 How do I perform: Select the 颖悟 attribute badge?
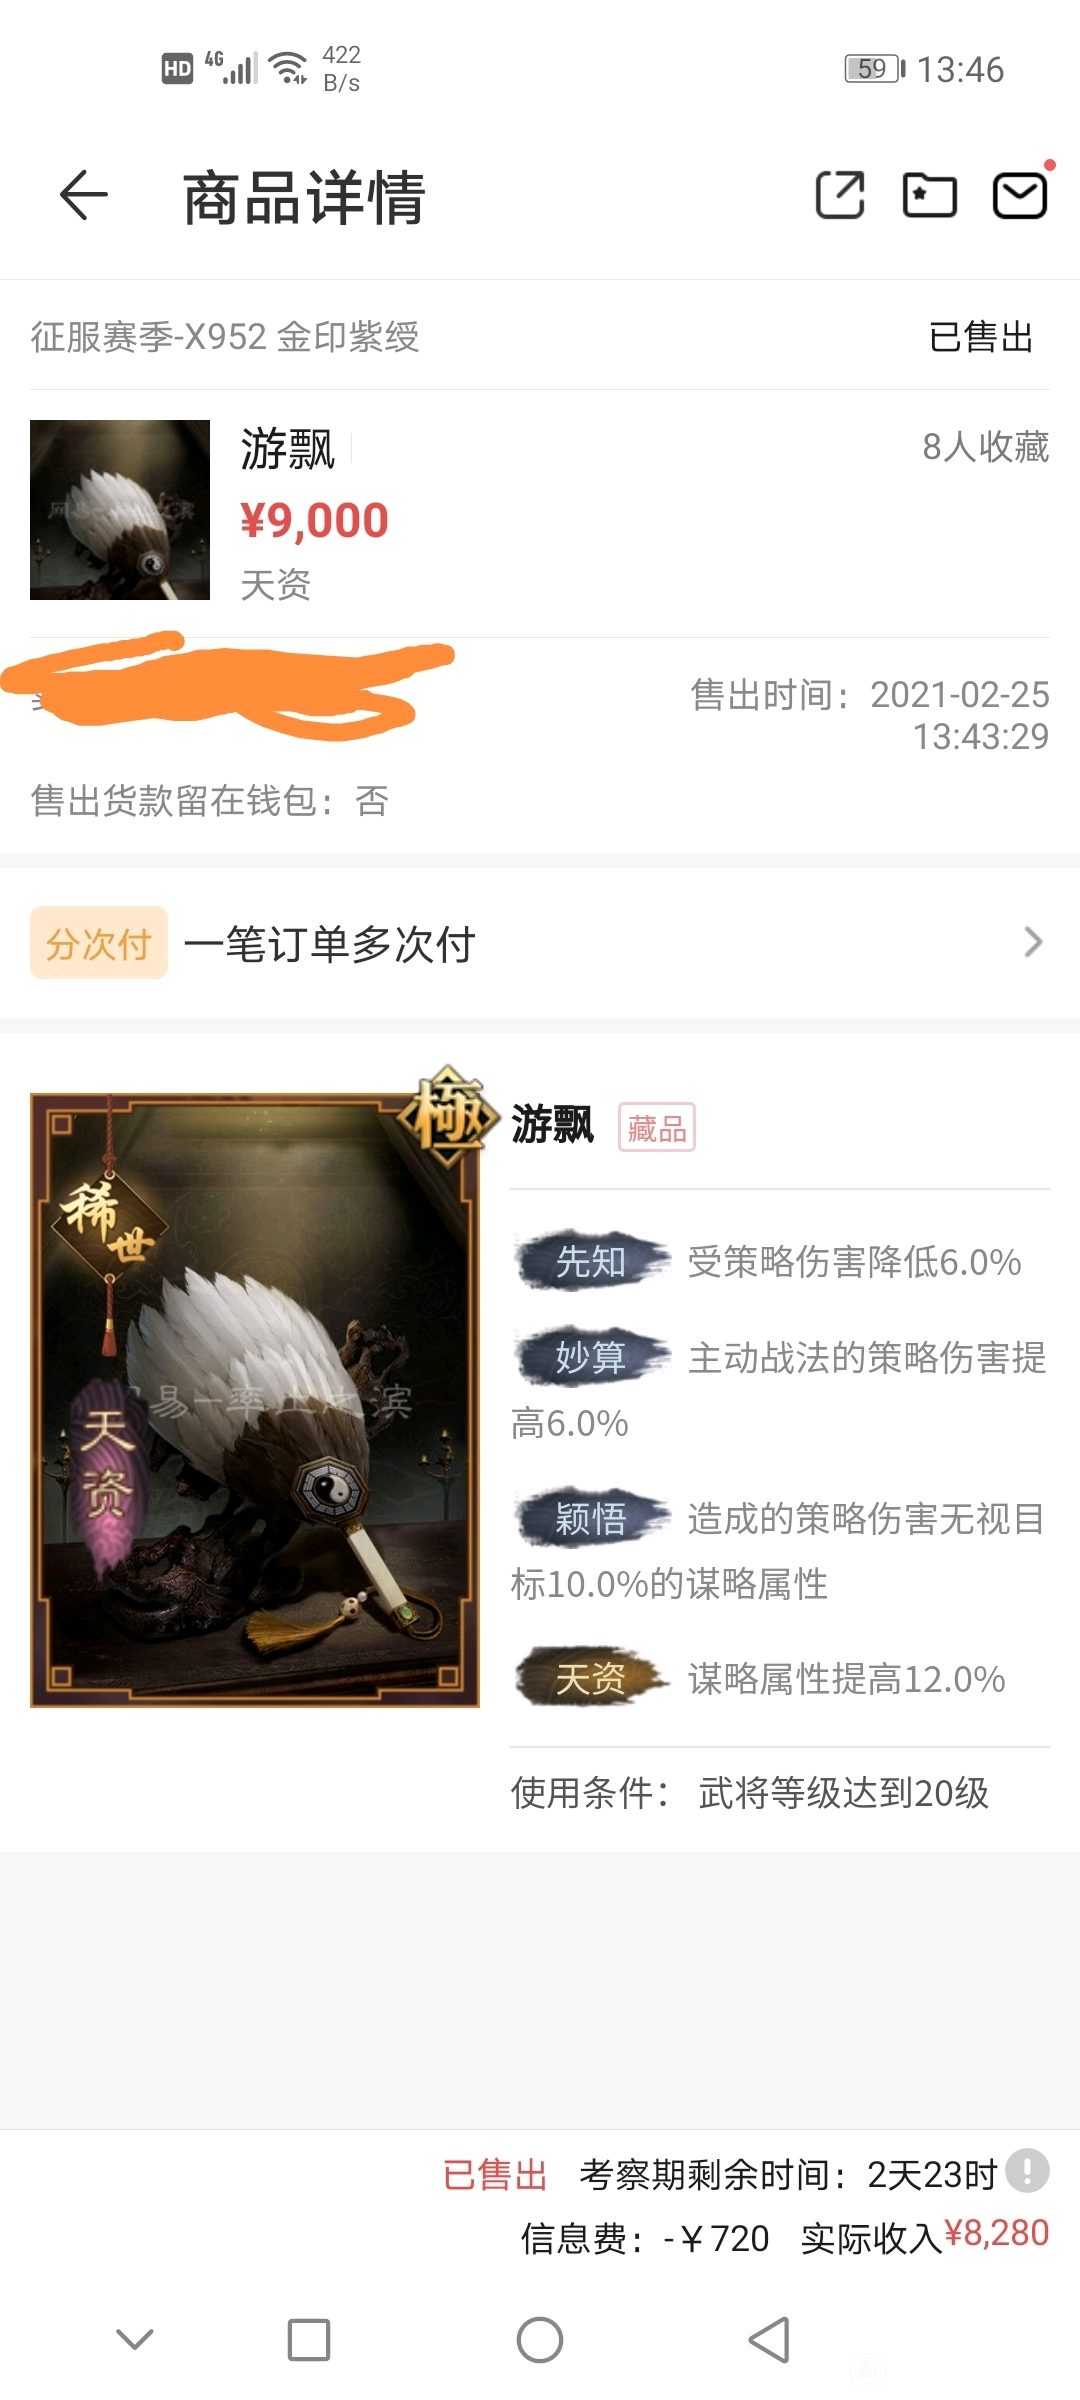(x=590, y=1518)
